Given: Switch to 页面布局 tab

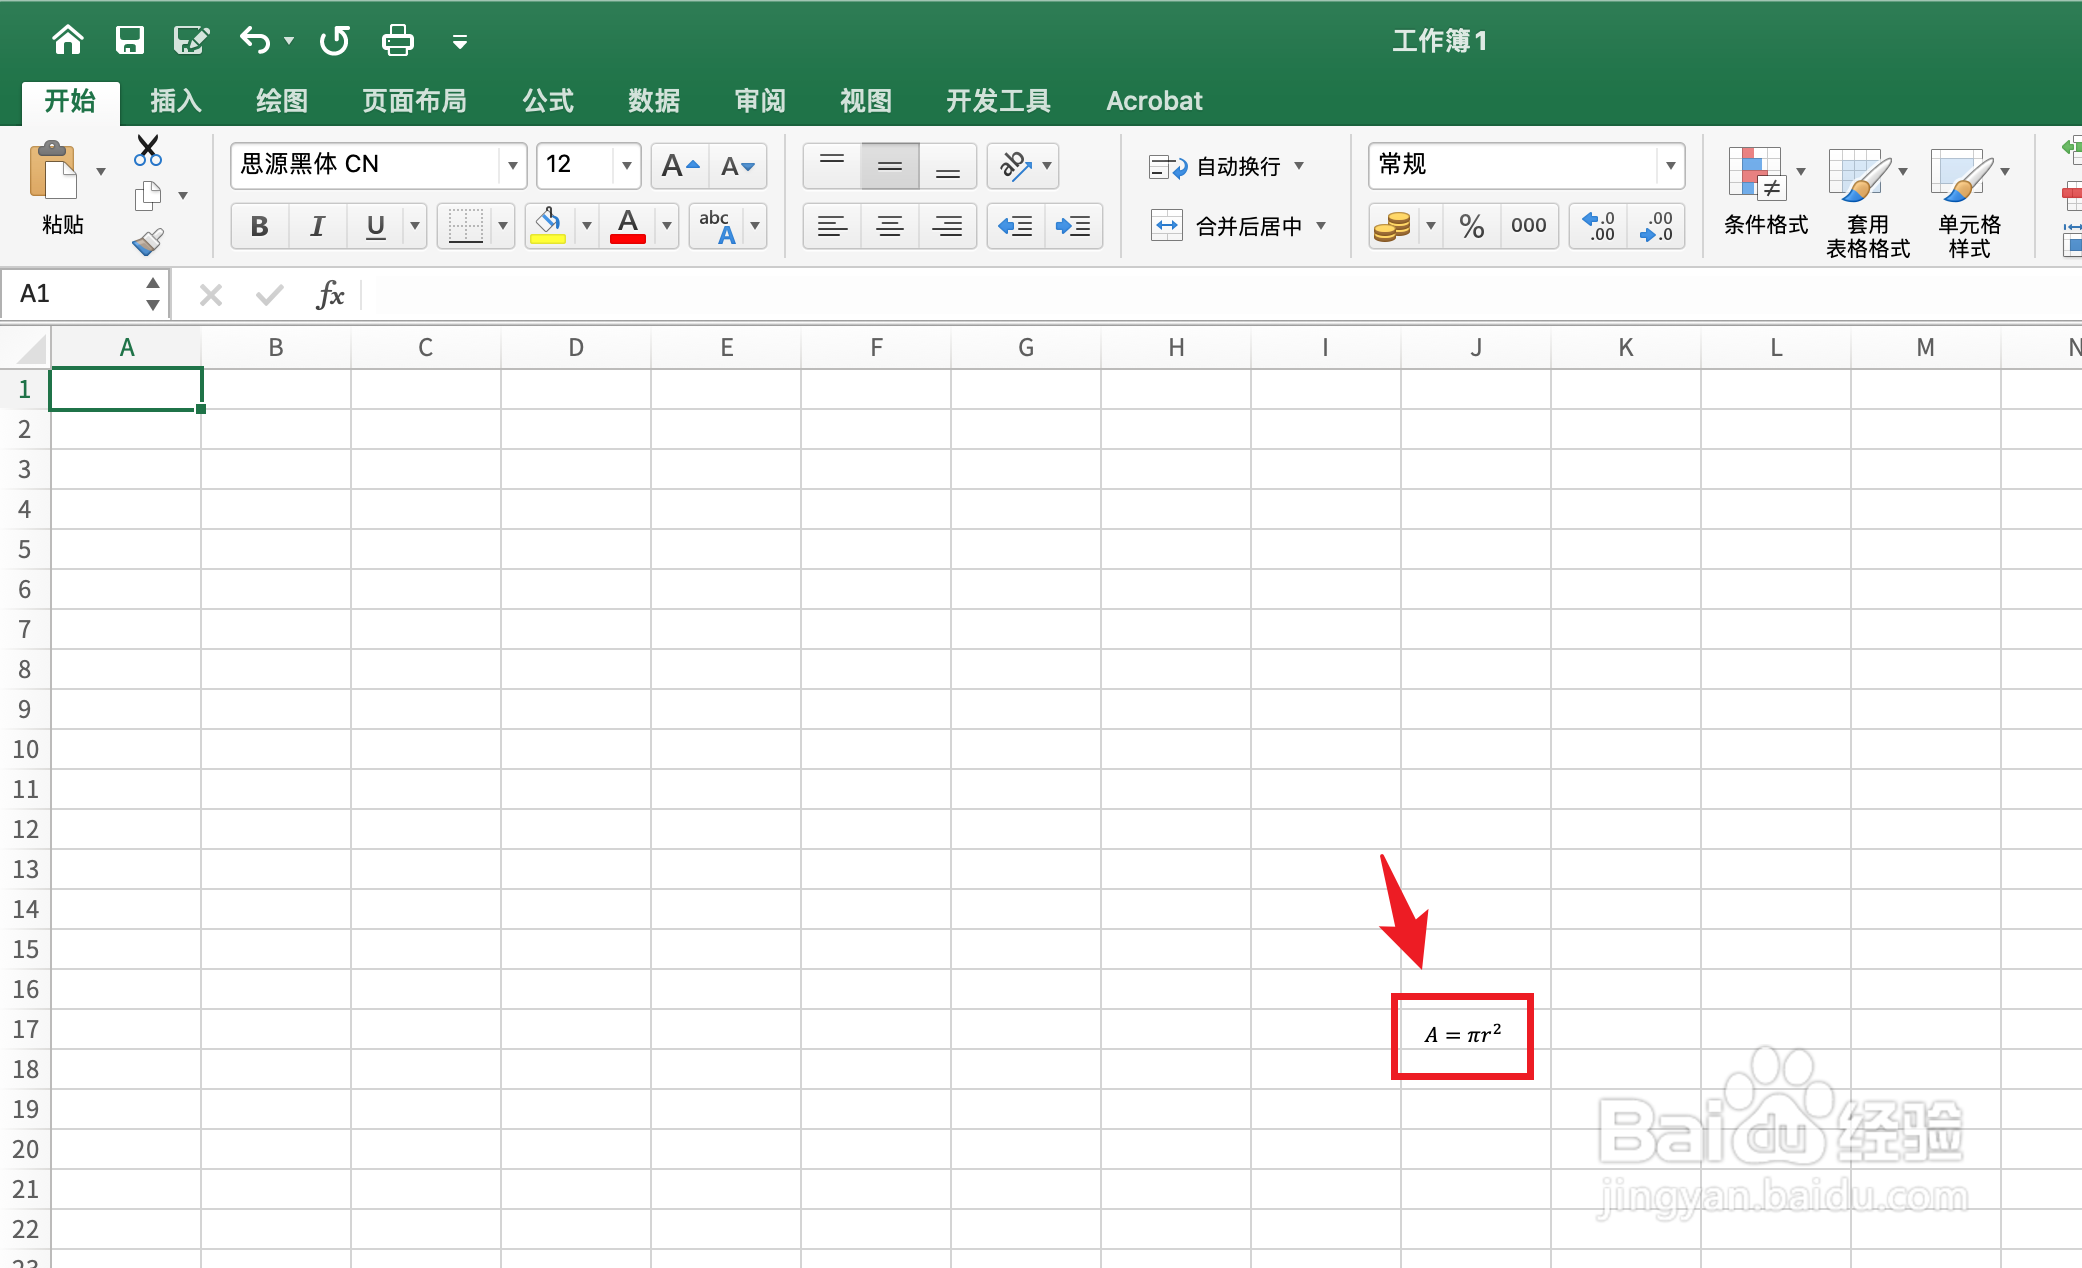Looking at the screenshot, I should (414, 101).
